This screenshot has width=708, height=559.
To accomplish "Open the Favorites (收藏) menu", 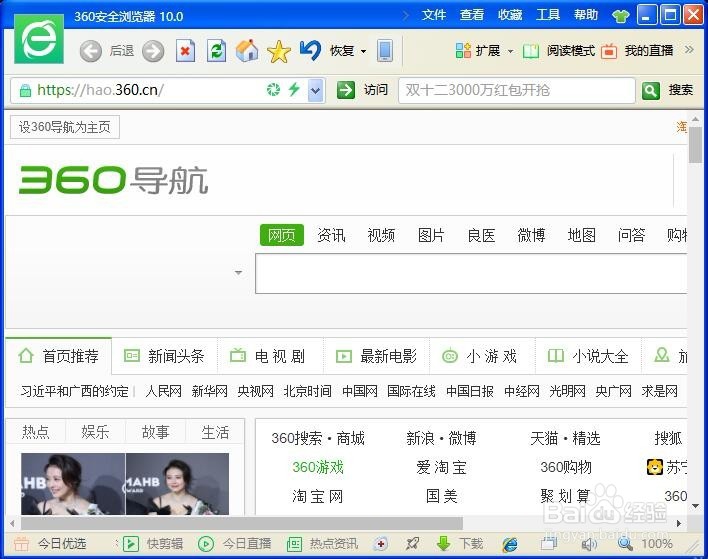I will 510,15.
